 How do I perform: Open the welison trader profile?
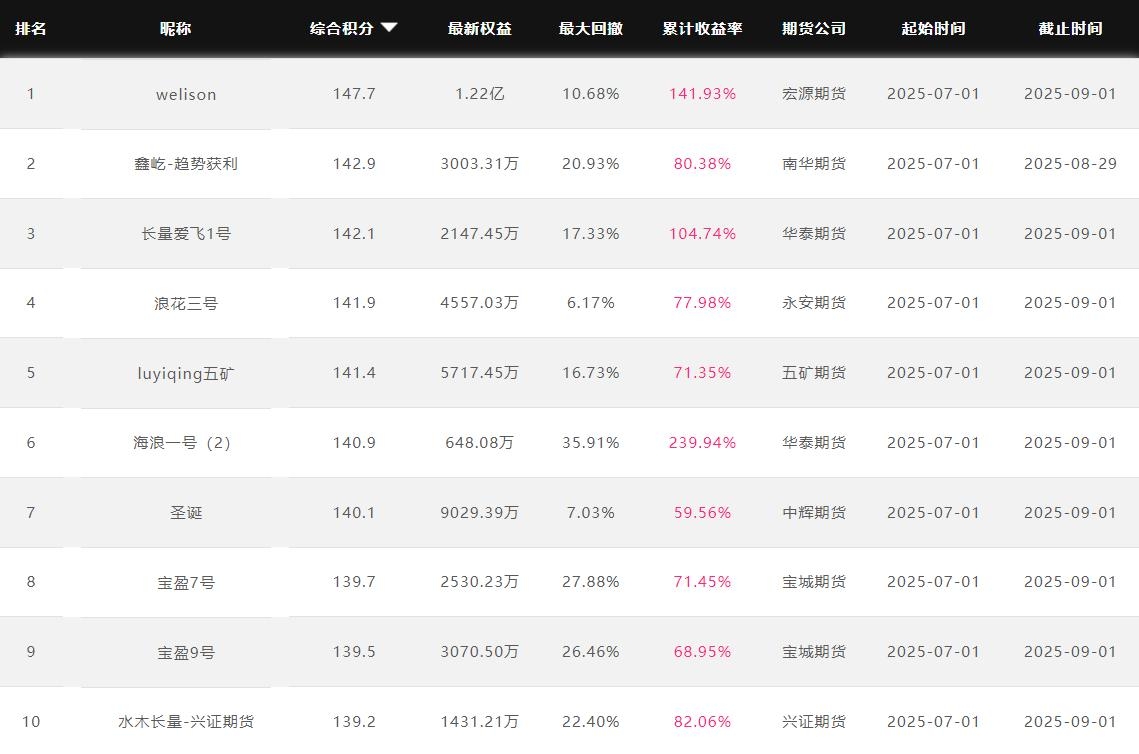[x=186, y=94]
